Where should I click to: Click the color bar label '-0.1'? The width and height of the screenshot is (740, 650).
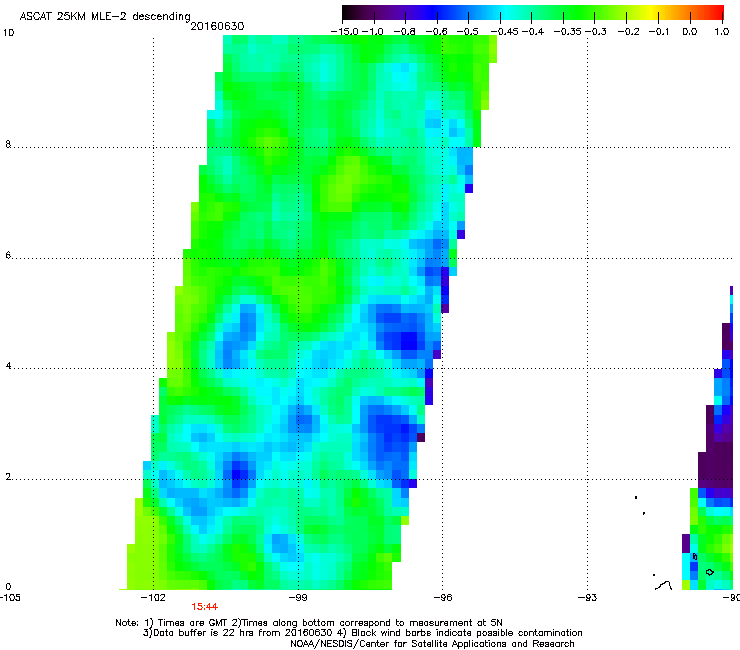(x=659, y=32)
